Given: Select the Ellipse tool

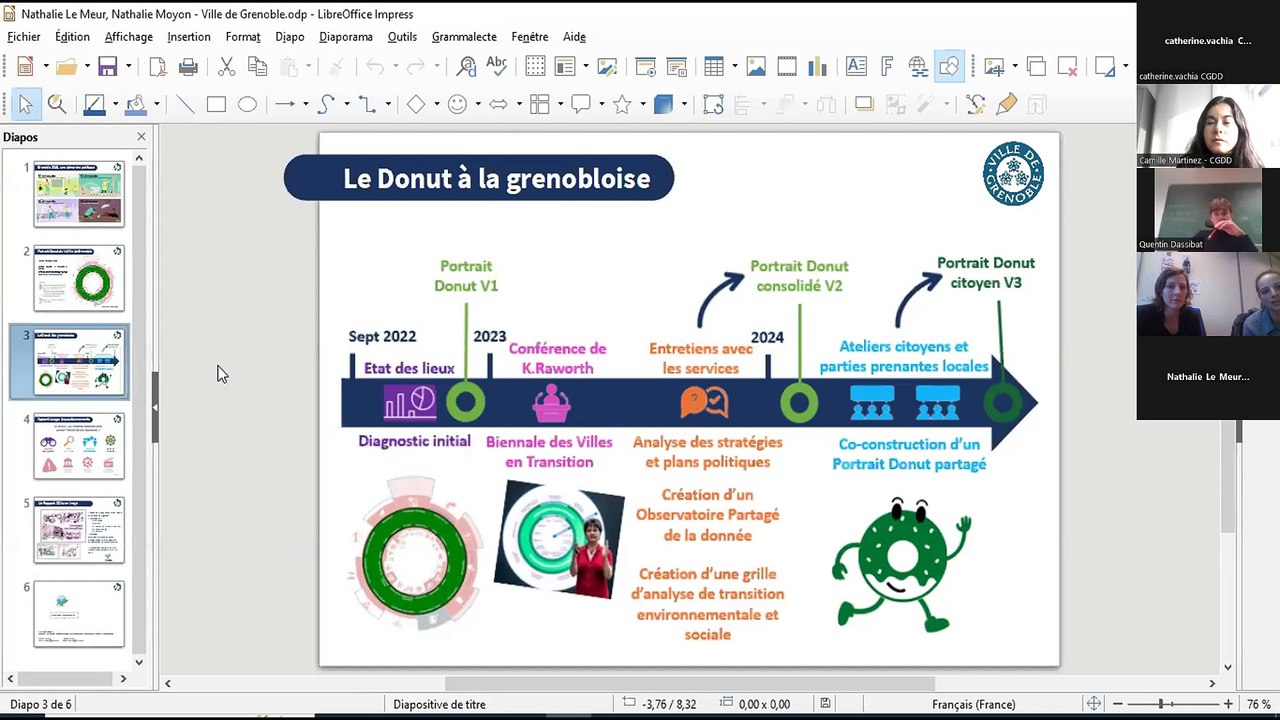Looking at the screenshot, I should point(247,104).
